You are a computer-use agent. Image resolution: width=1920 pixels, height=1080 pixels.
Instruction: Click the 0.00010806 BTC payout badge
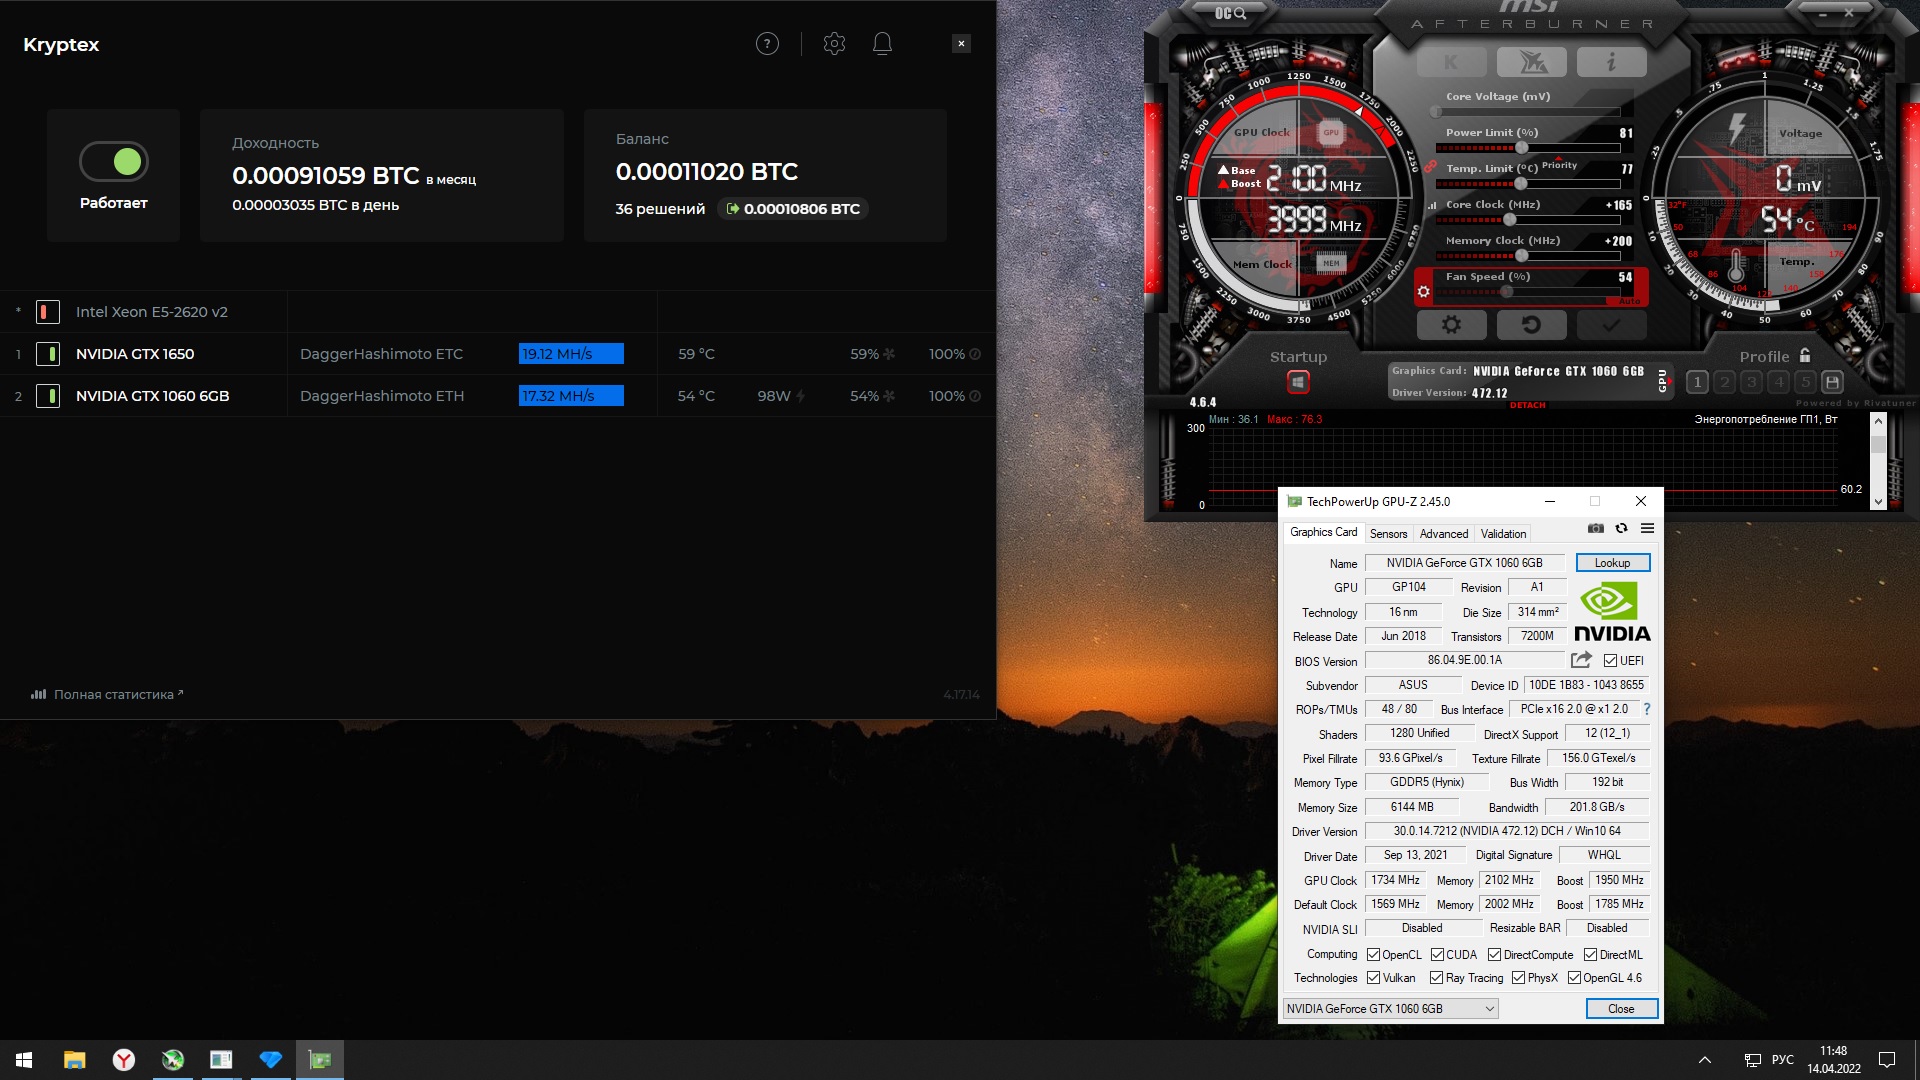pos(793,209)
